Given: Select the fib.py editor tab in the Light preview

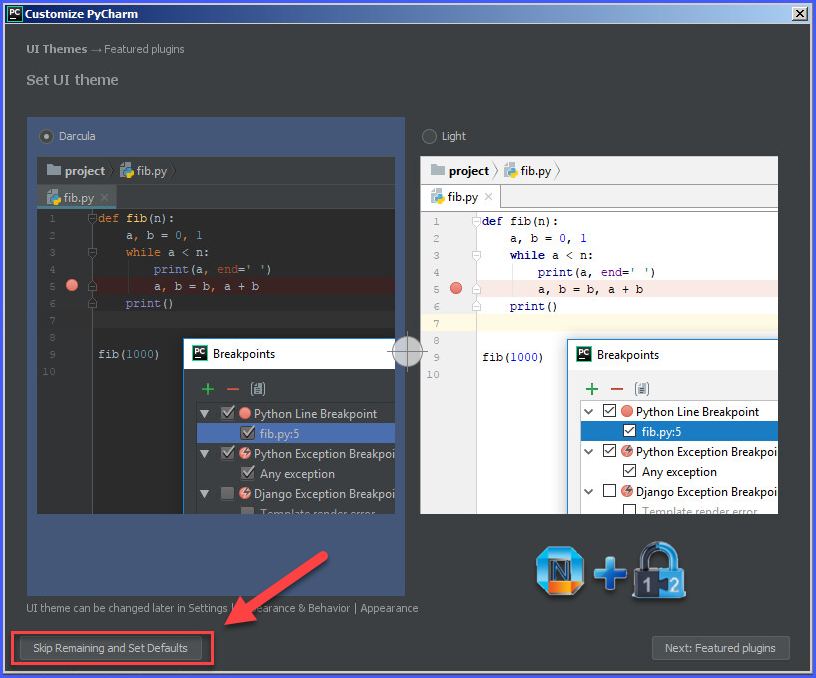Looking at the screenshot, I should tap(461, 197).
